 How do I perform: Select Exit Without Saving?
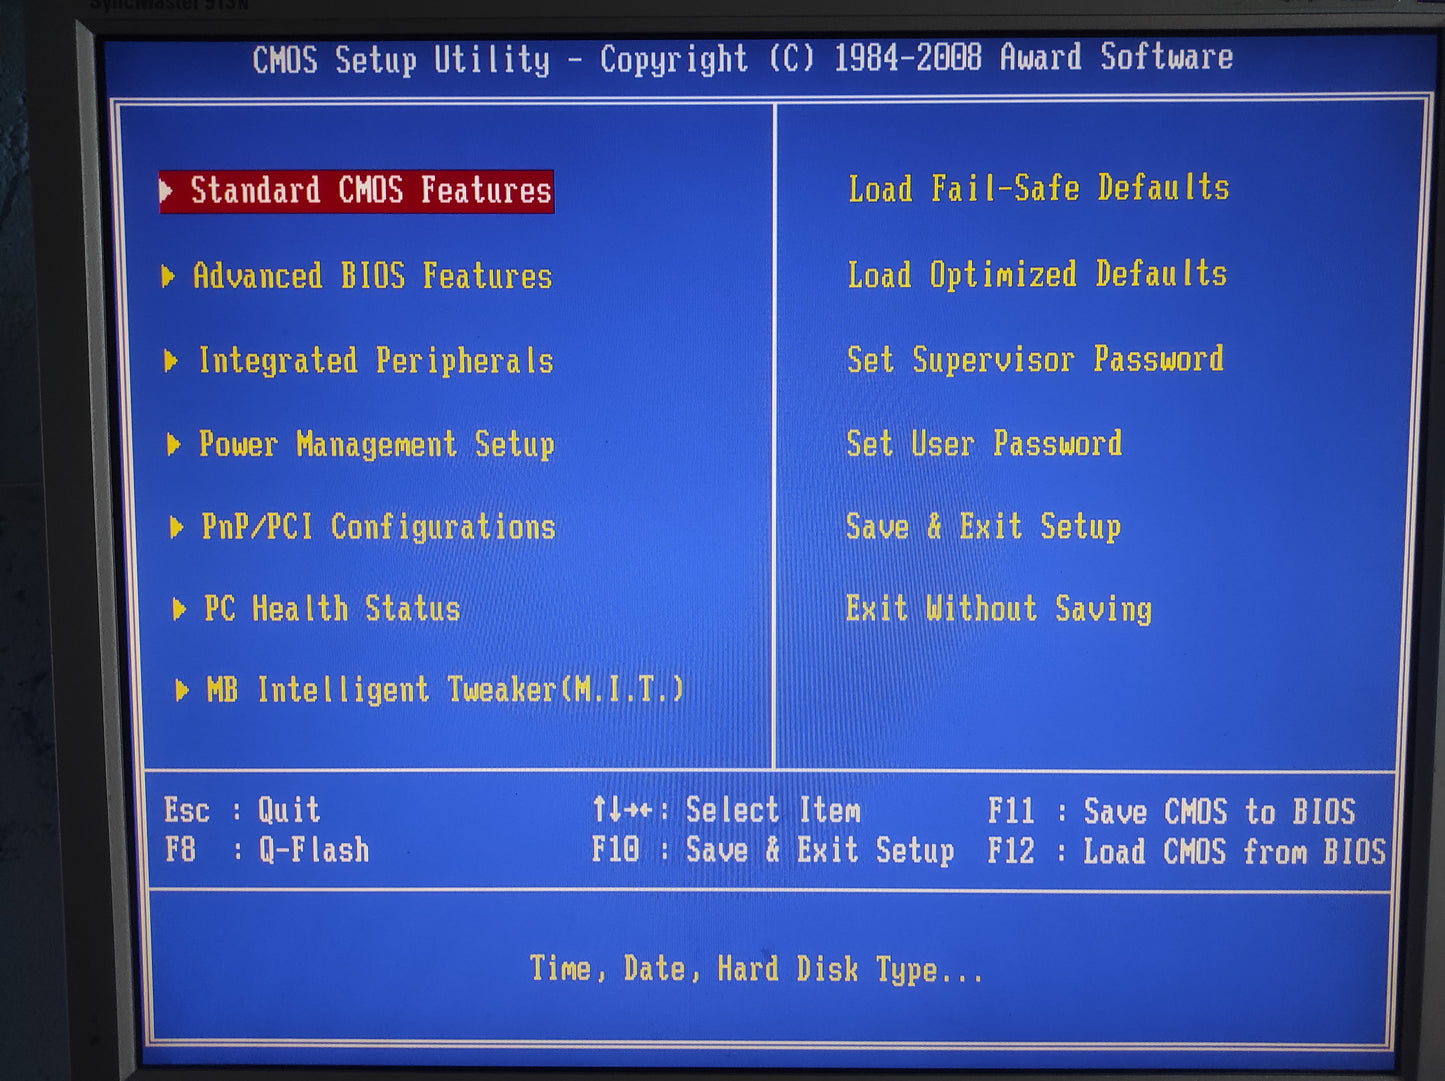(998, 608)
